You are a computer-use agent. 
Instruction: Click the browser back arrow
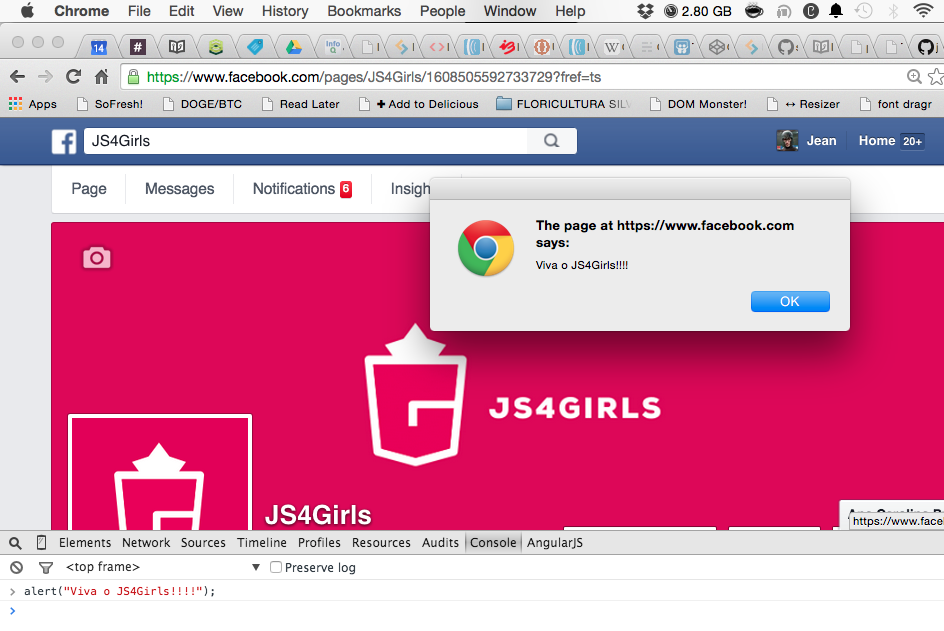tap(17, 76)
